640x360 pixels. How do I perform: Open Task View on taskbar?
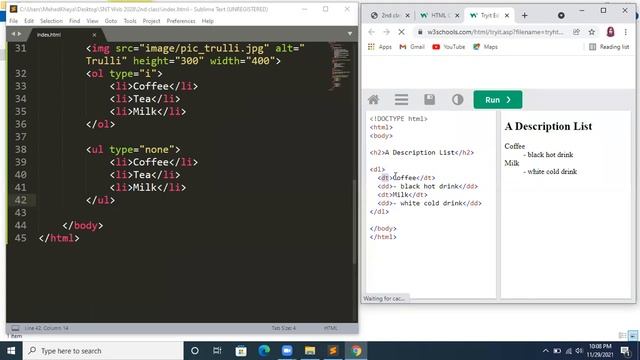pos(217,351)
